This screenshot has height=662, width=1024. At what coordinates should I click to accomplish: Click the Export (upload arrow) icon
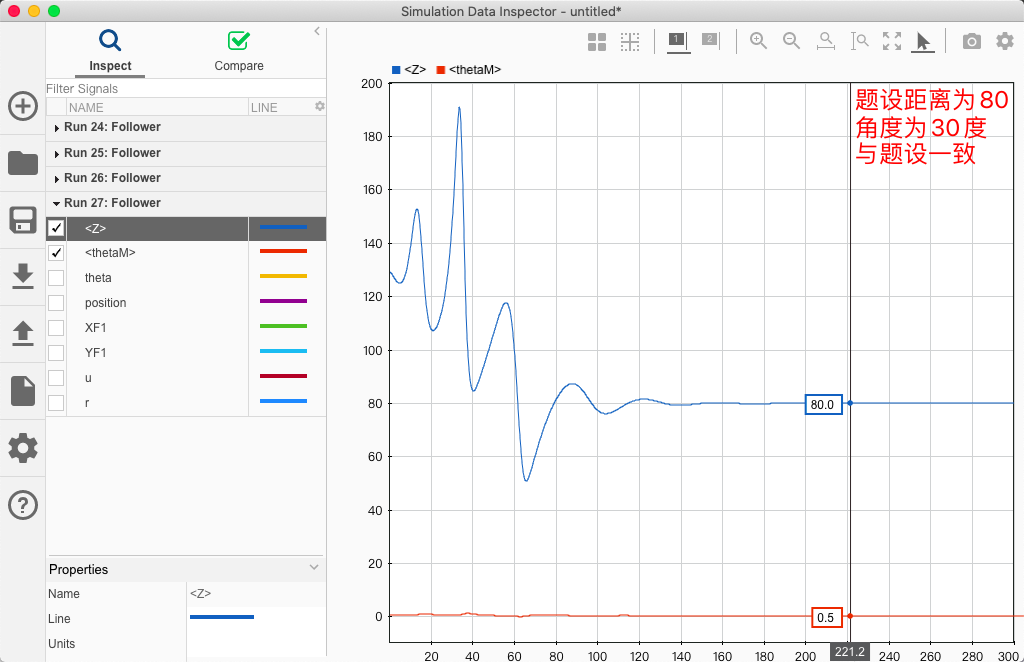coord(23,333)
